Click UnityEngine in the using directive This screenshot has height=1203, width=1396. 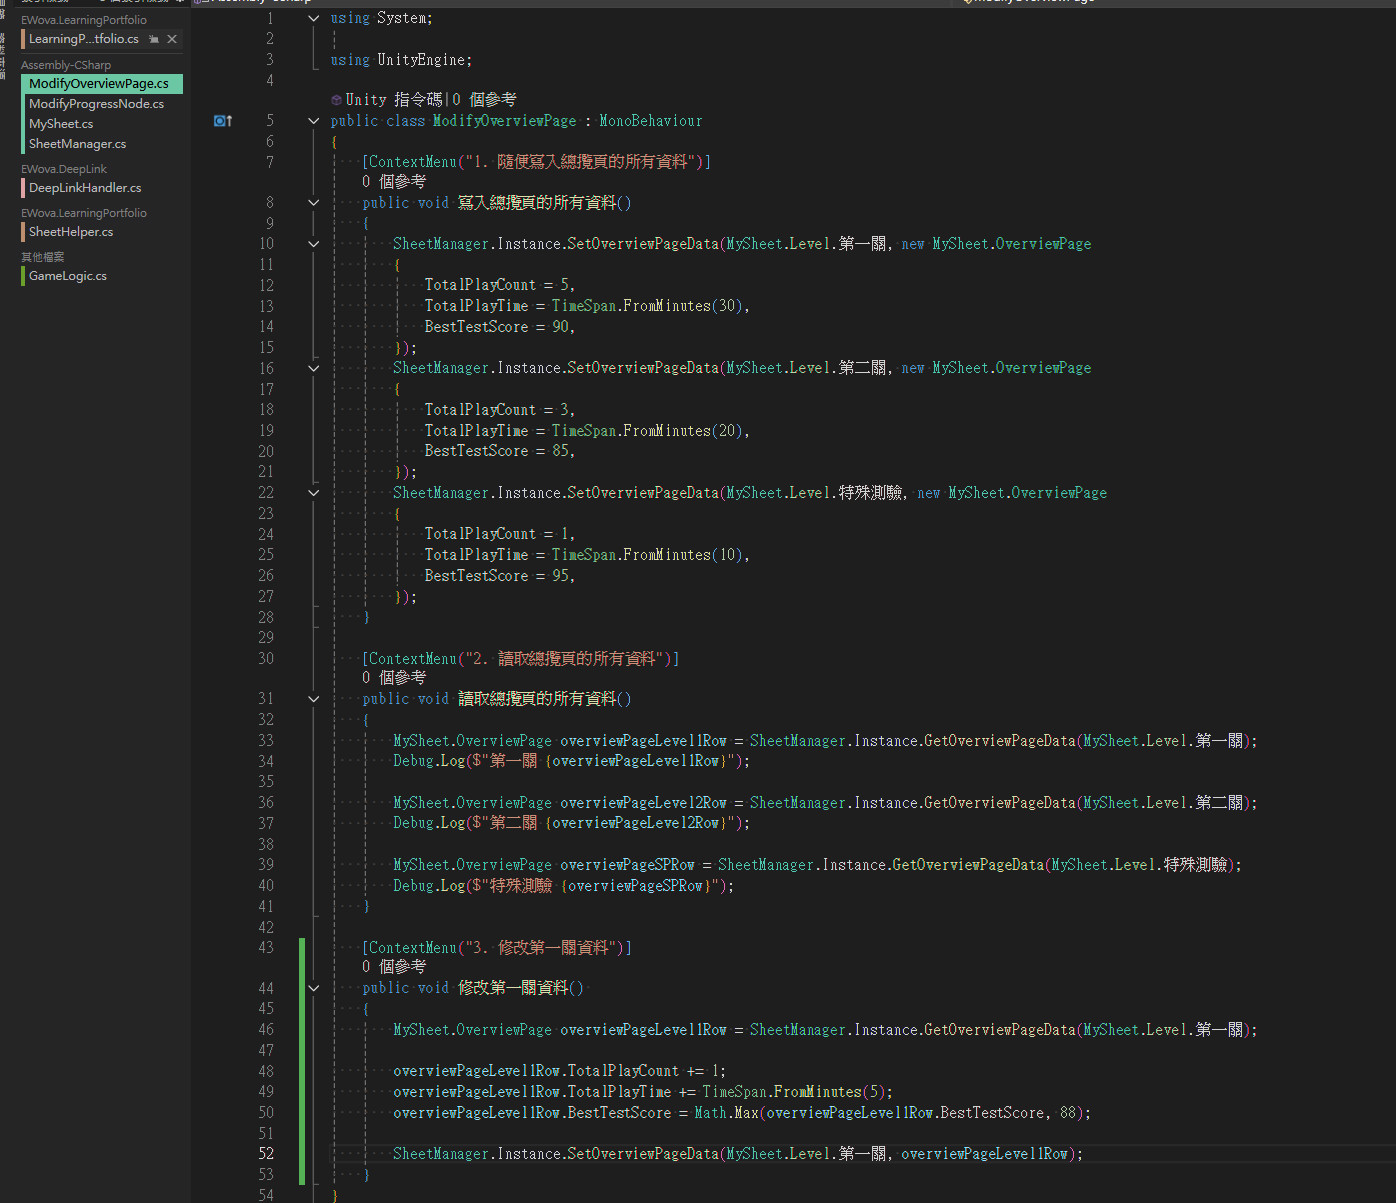pyautogui.click(x=421, y=60)
